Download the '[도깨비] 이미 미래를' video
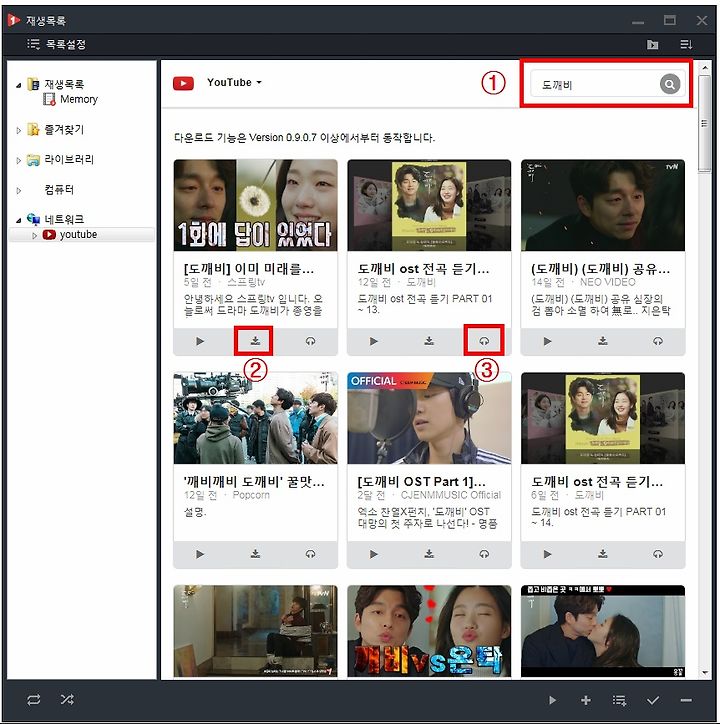Image resolution: width=720 pixels, height=724 pixels. (x=255, y=341)
